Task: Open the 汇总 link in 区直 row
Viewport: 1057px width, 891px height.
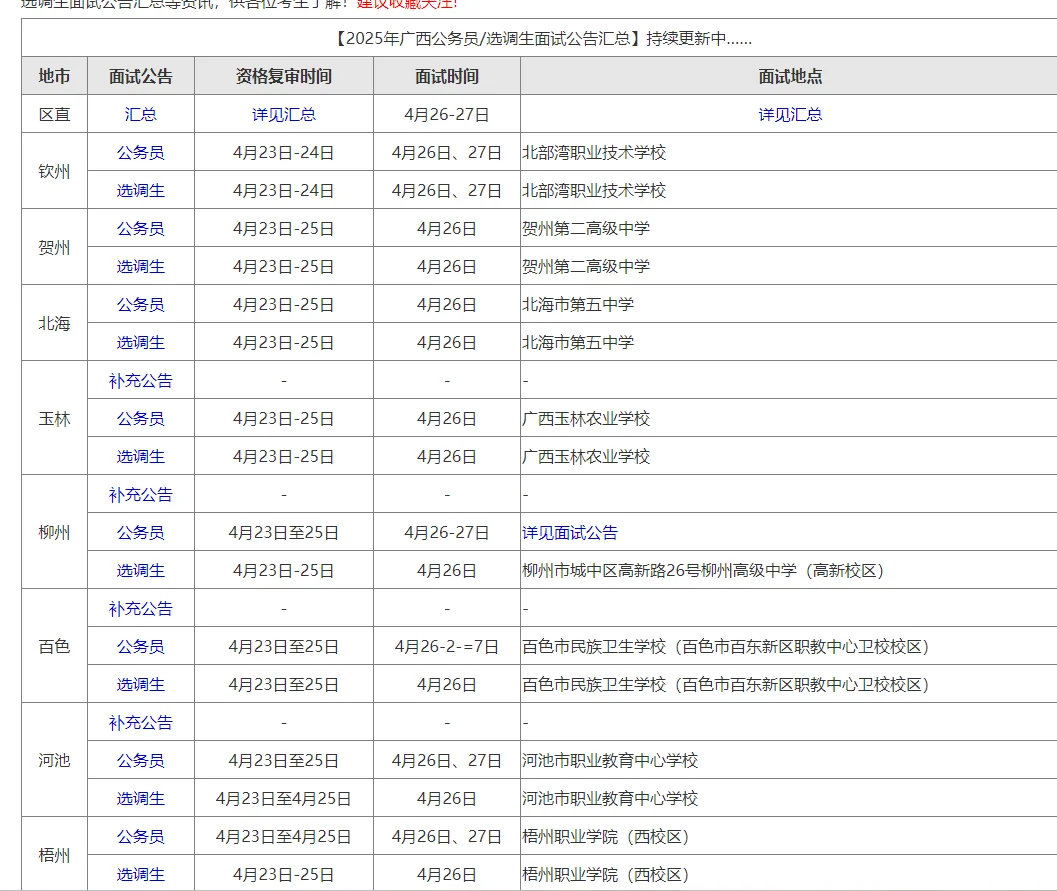Action: click(x=140, y=115)
